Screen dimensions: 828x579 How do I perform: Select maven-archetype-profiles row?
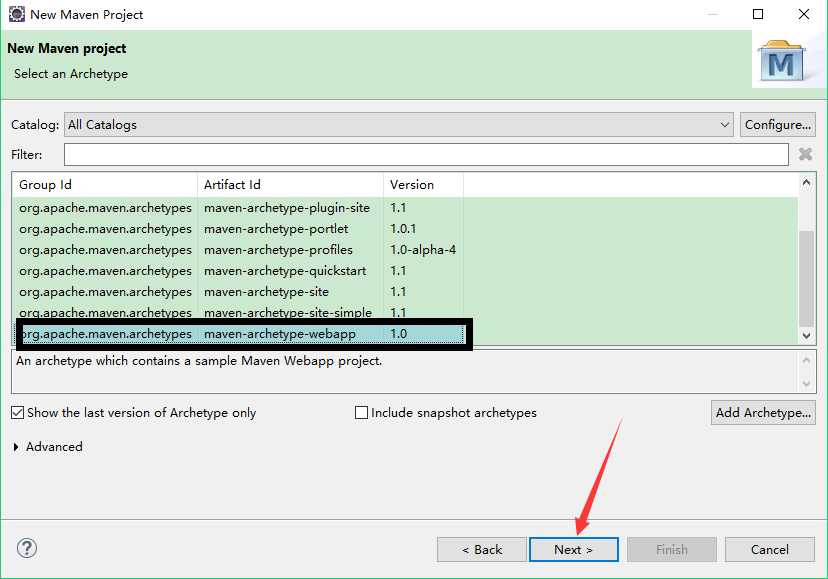(x=238, y=250)
